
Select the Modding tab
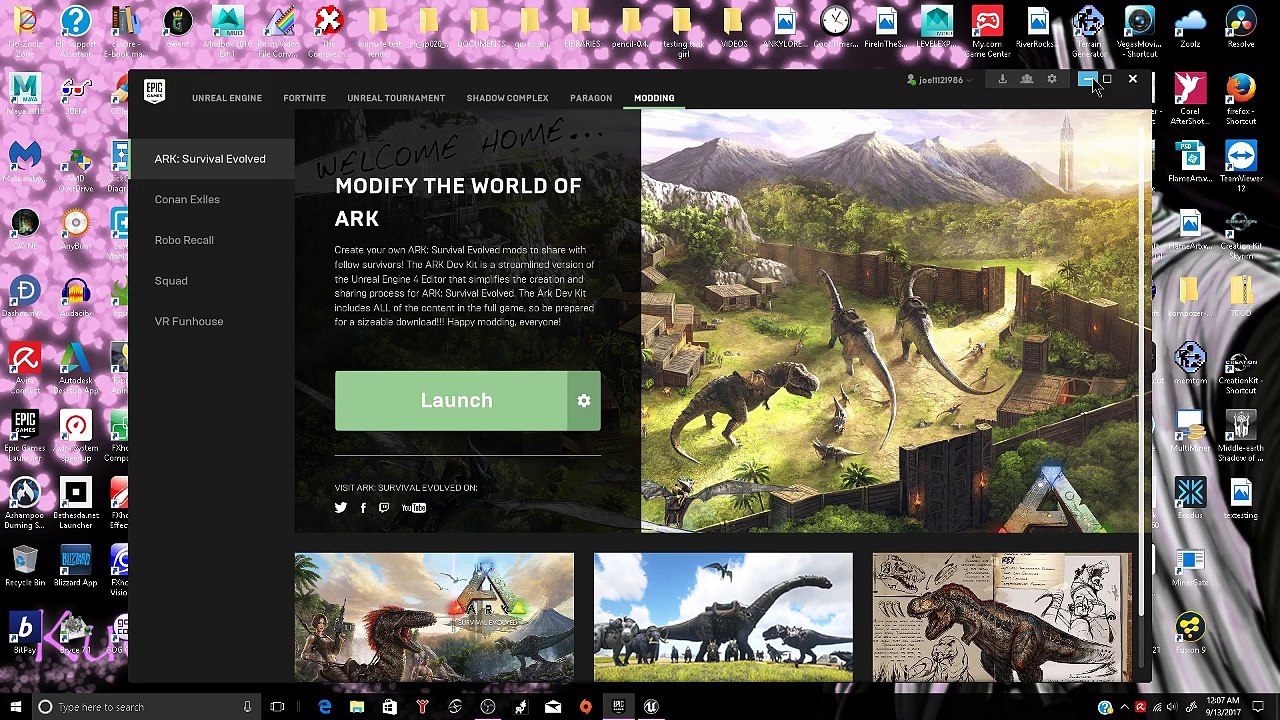coord(654,98)
